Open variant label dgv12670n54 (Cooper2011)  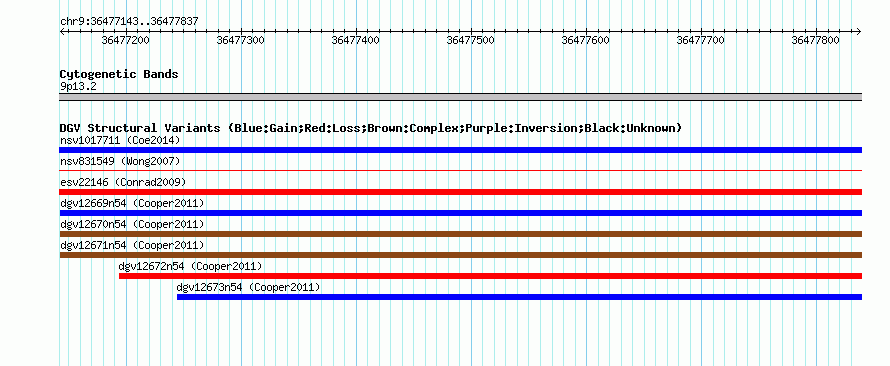[x=132, y=224]
